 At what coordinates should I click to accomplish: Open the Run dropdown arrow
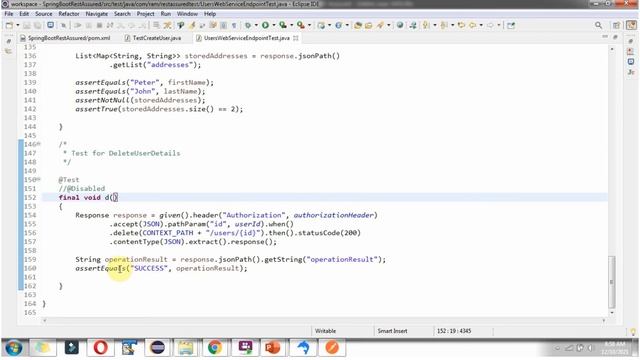point(274,25)
